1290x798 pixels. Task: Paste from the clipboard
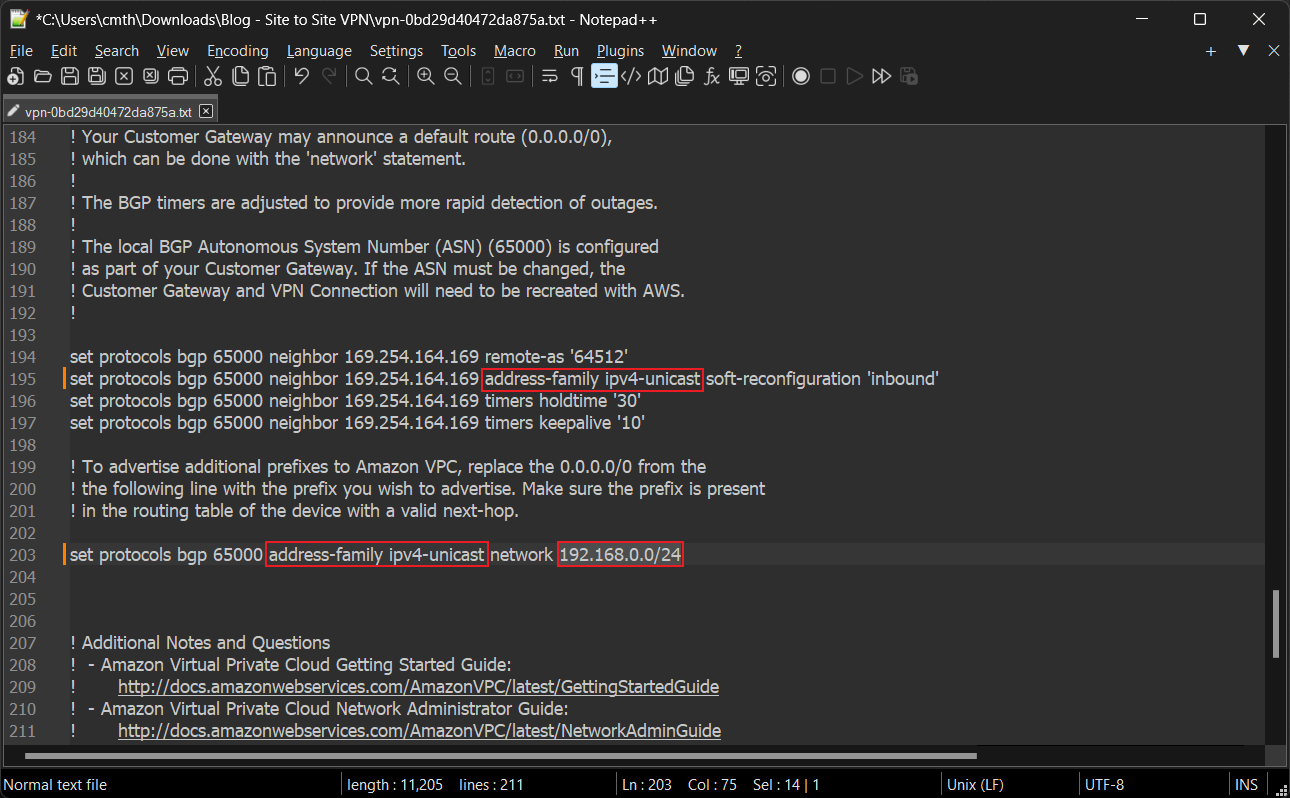(x=267, y=76)
